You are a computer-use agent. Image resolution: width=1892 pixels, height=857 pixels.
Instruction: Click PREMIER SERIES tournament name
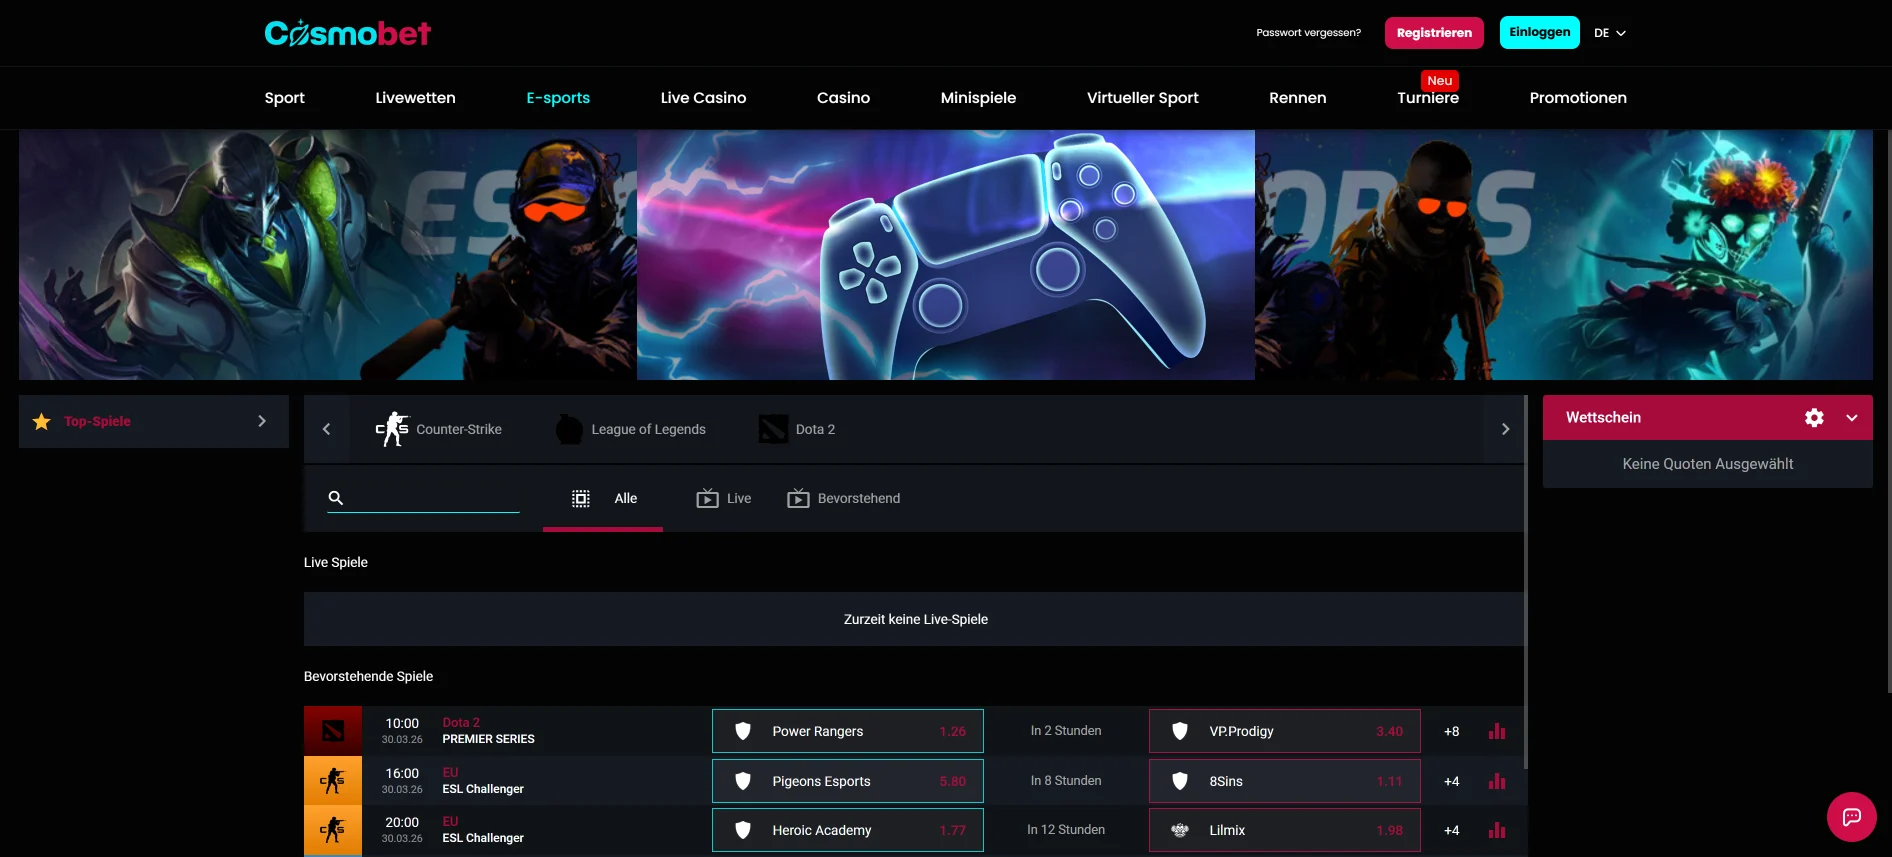[488, 739]
